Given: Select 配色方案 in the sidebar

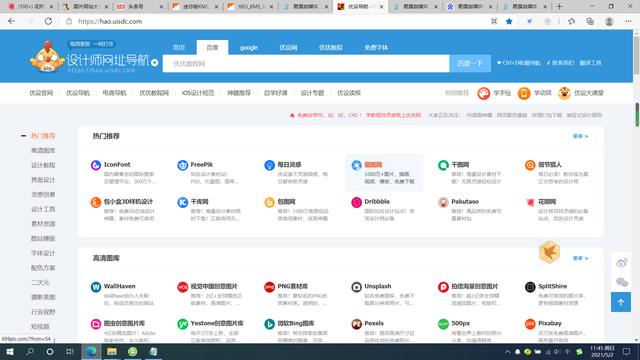Looking at the screenshot, I should point(43,268).
